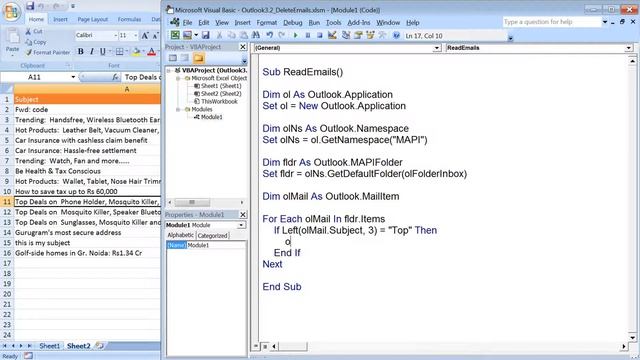Viewport: 640px width, 360px height.
Task: Open Name Box A11 dropdown arrow
Action: pos(73,77)
